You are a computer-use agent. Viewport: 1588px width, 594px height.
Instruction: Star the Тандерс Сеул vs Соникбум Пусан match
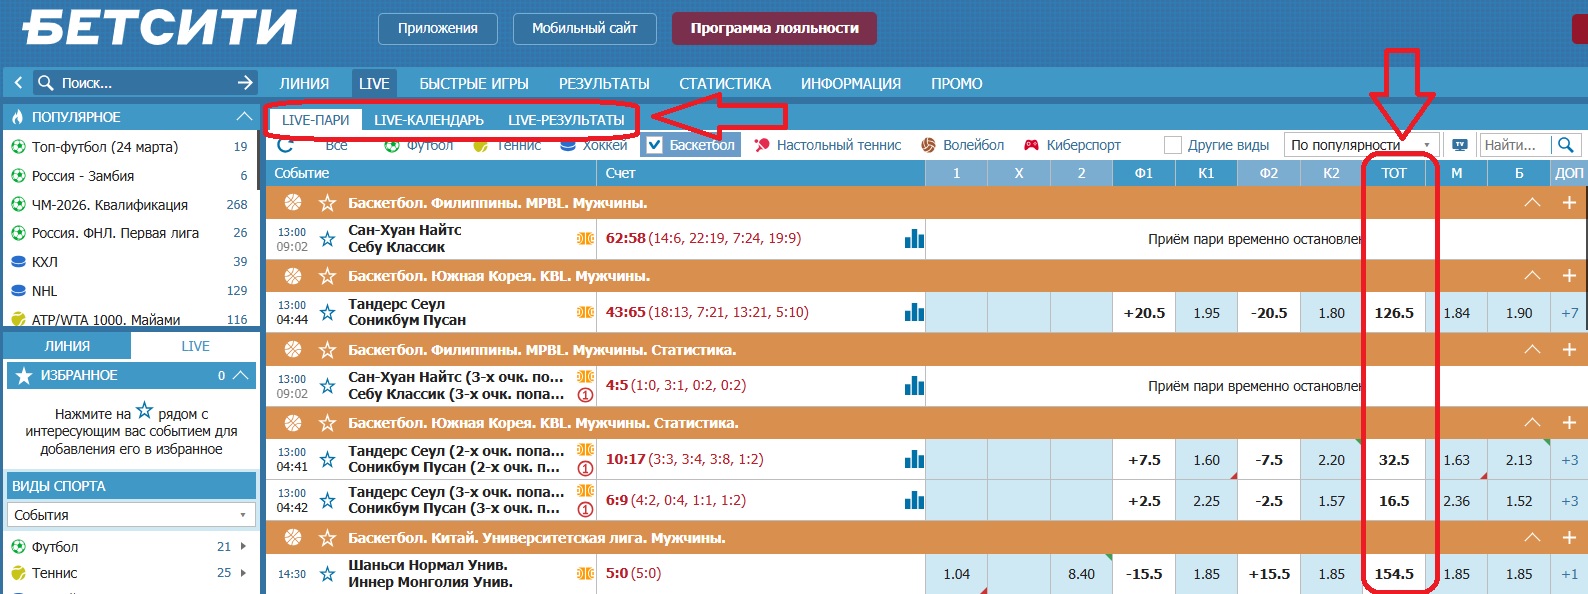point(327,312)
